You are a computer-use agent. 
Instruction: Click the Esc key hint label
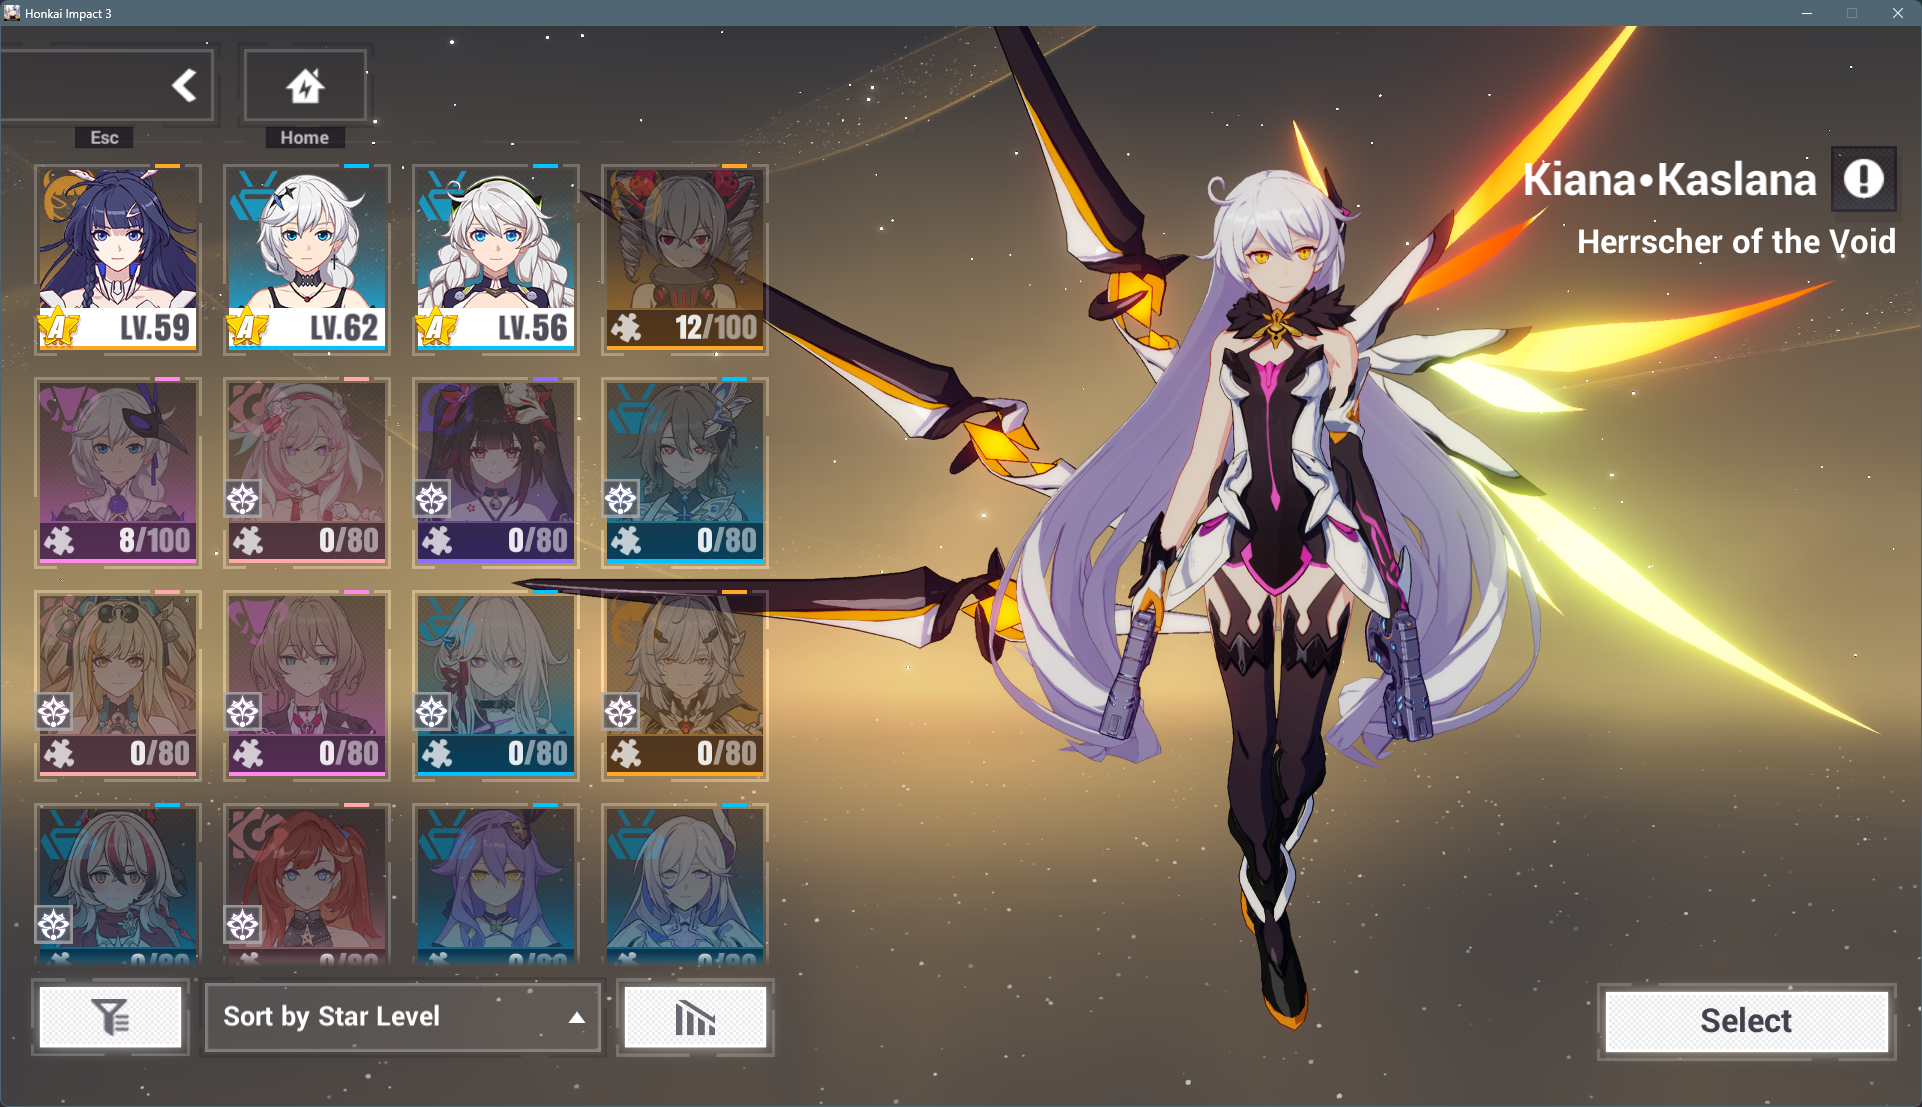click(x=105, y=138)
